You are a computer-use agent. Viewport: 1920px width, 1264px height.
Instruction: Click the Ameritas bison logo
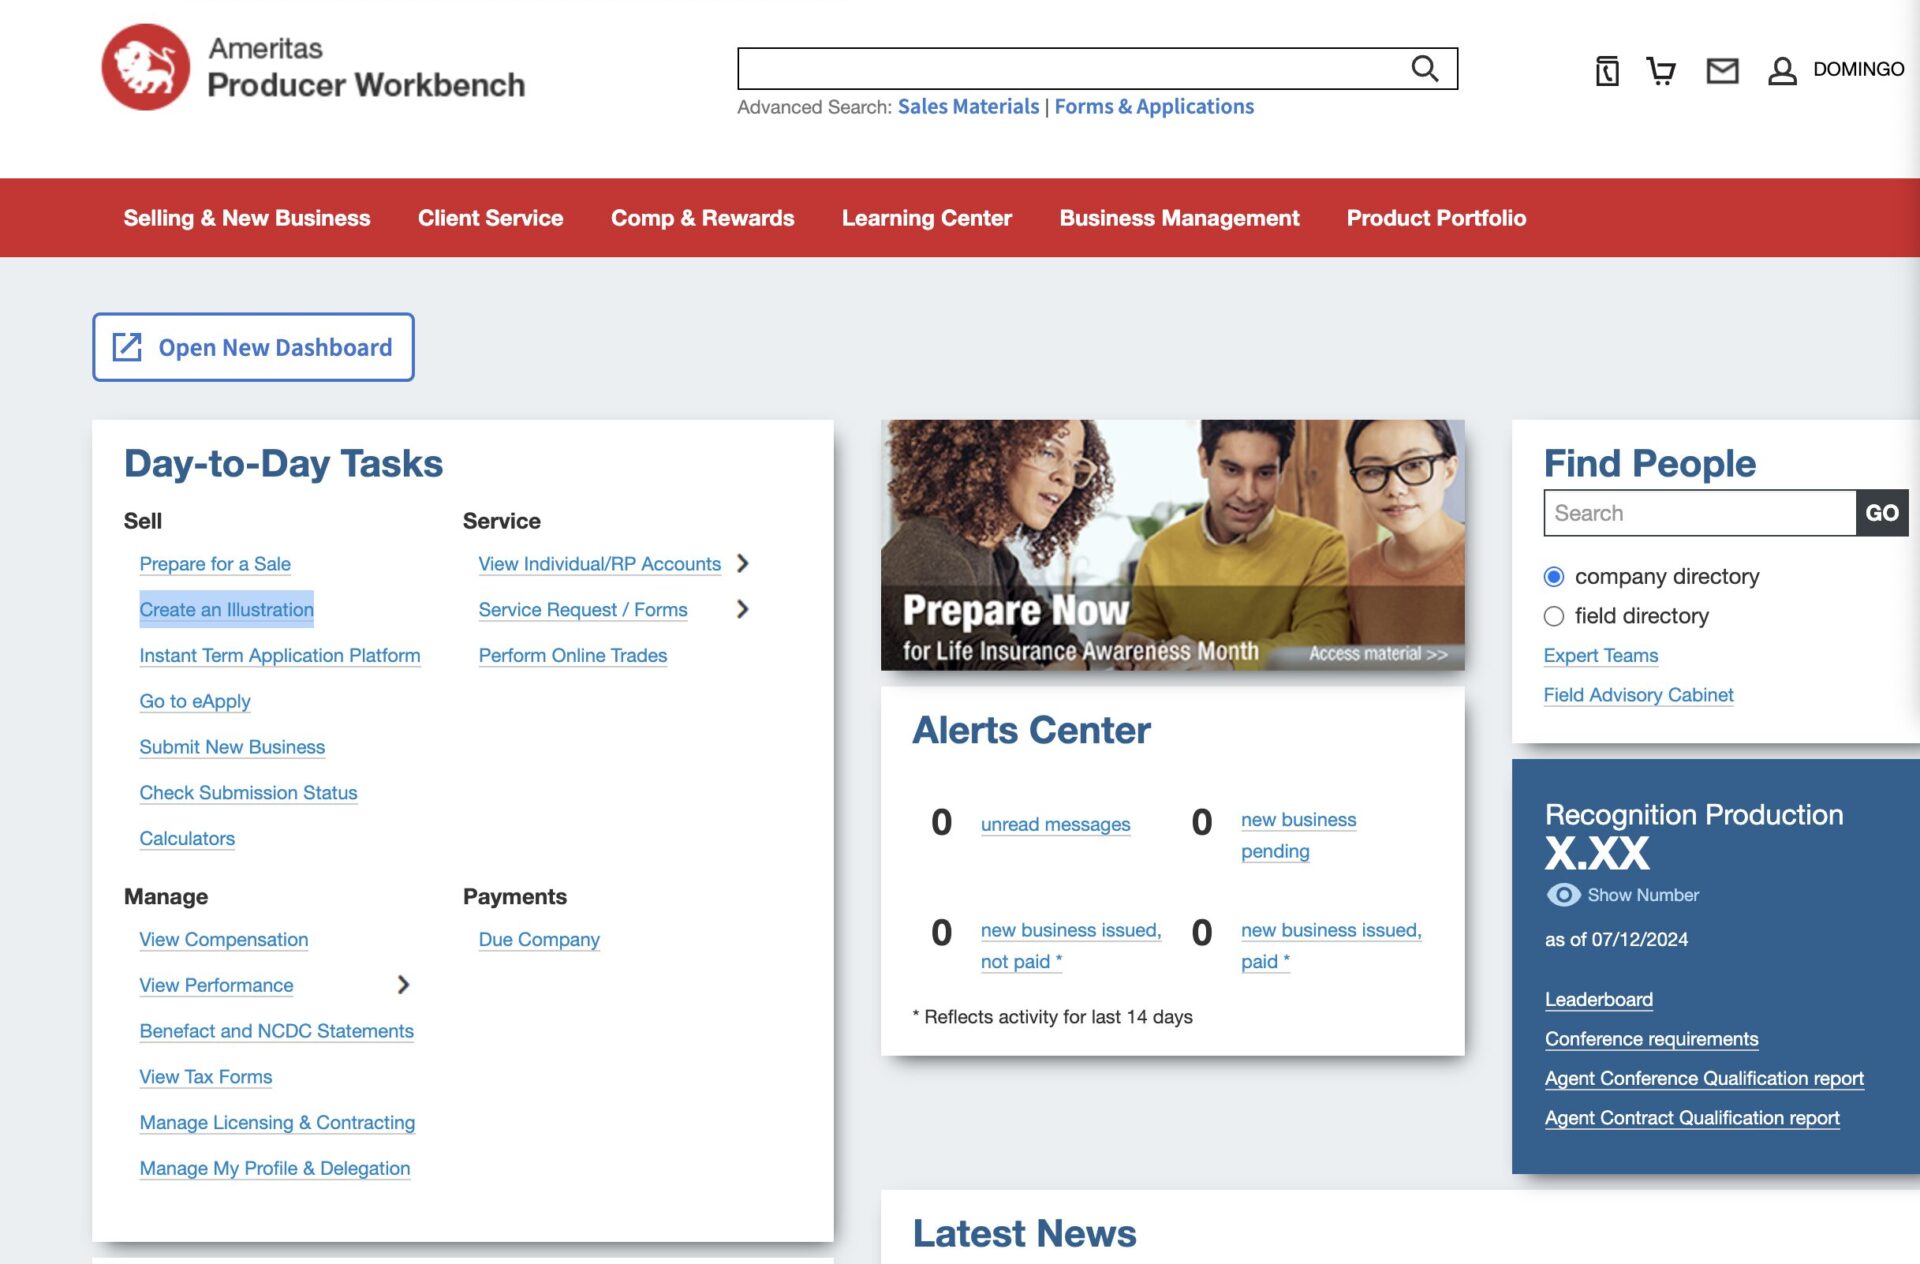pos(146,67)
